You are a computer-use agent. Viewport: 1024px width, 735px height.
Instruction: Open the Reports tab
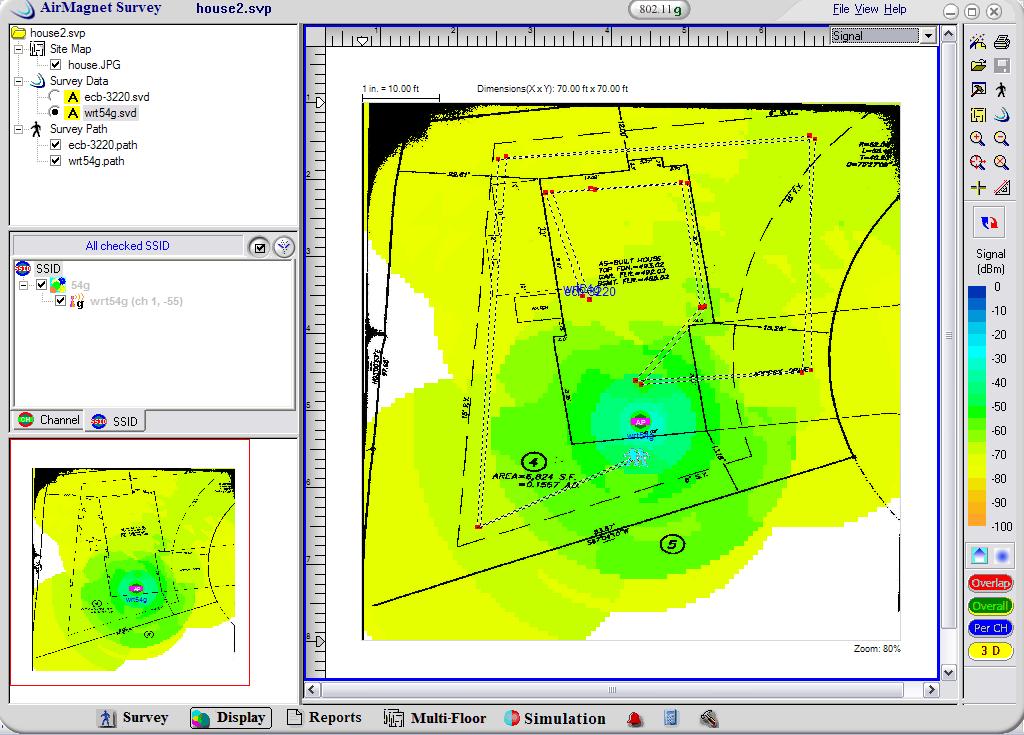tap(325, 717)
